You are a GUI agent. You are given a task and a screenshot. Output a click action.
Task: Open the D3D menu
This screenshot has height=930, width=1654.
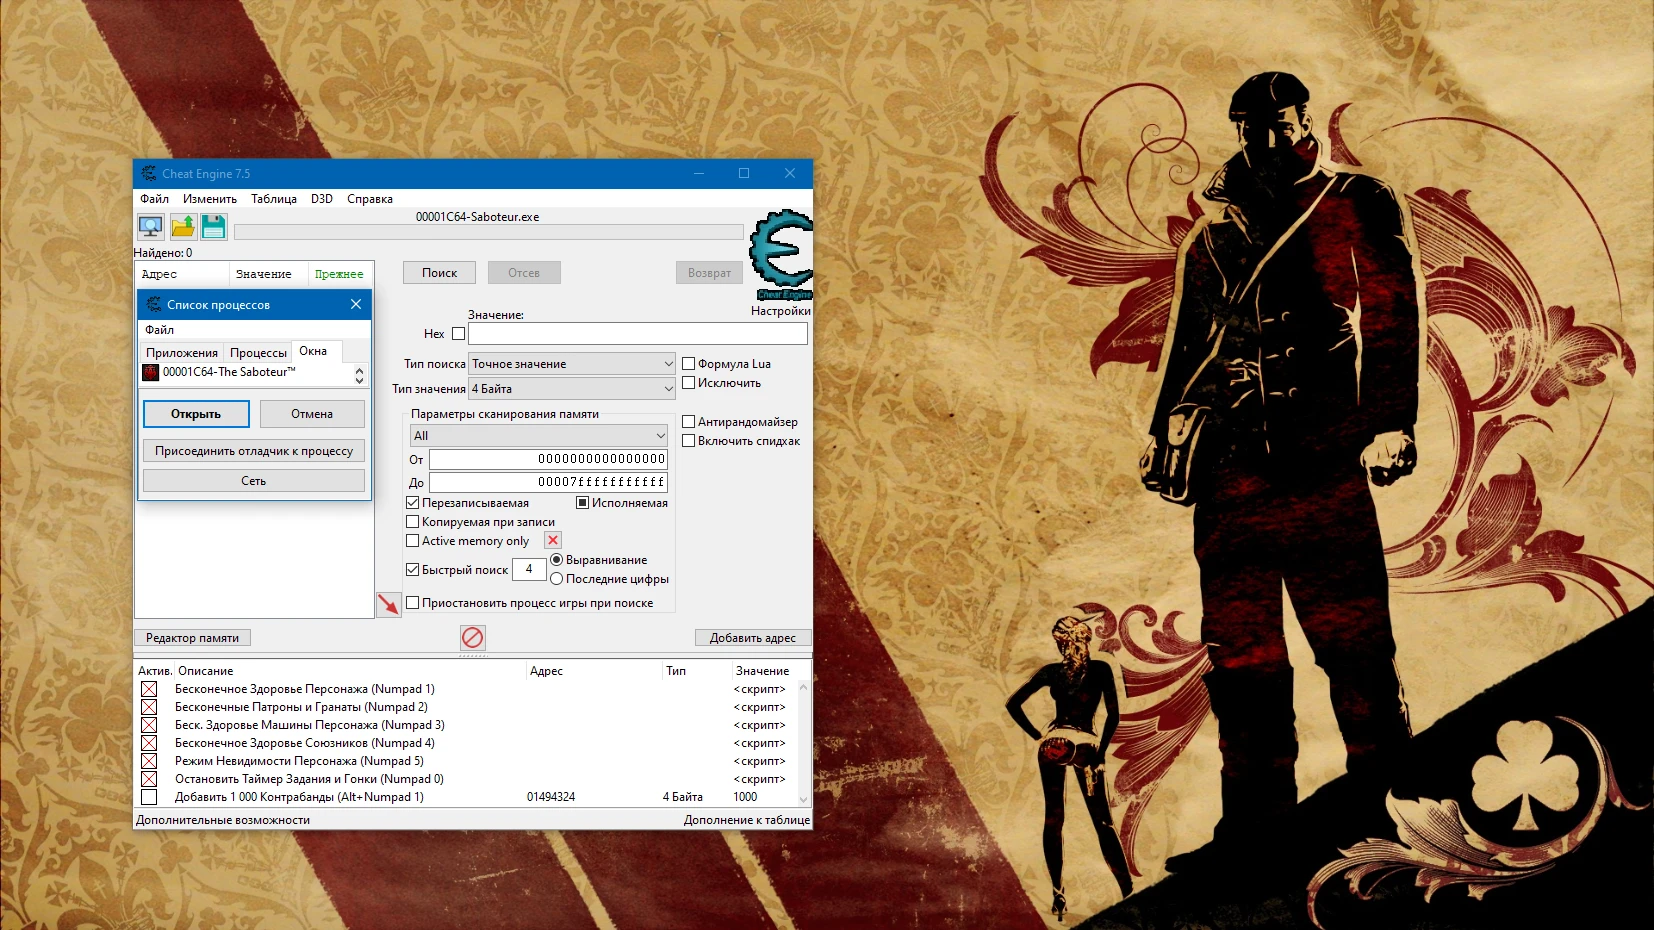click(x=321, y=198)
